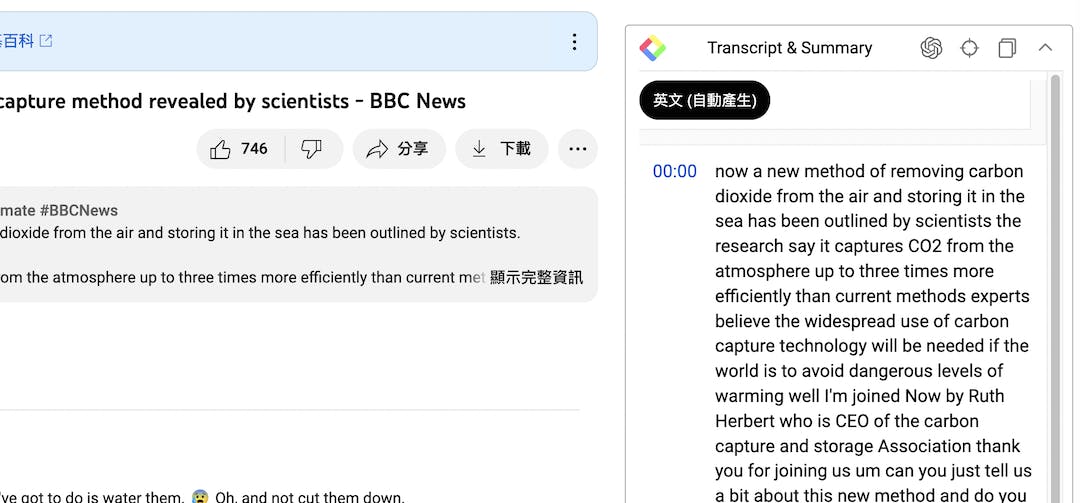This screenshot has width=1080, height=503.
Task: Like the video with 746 likes
Action: coord(239,149)
